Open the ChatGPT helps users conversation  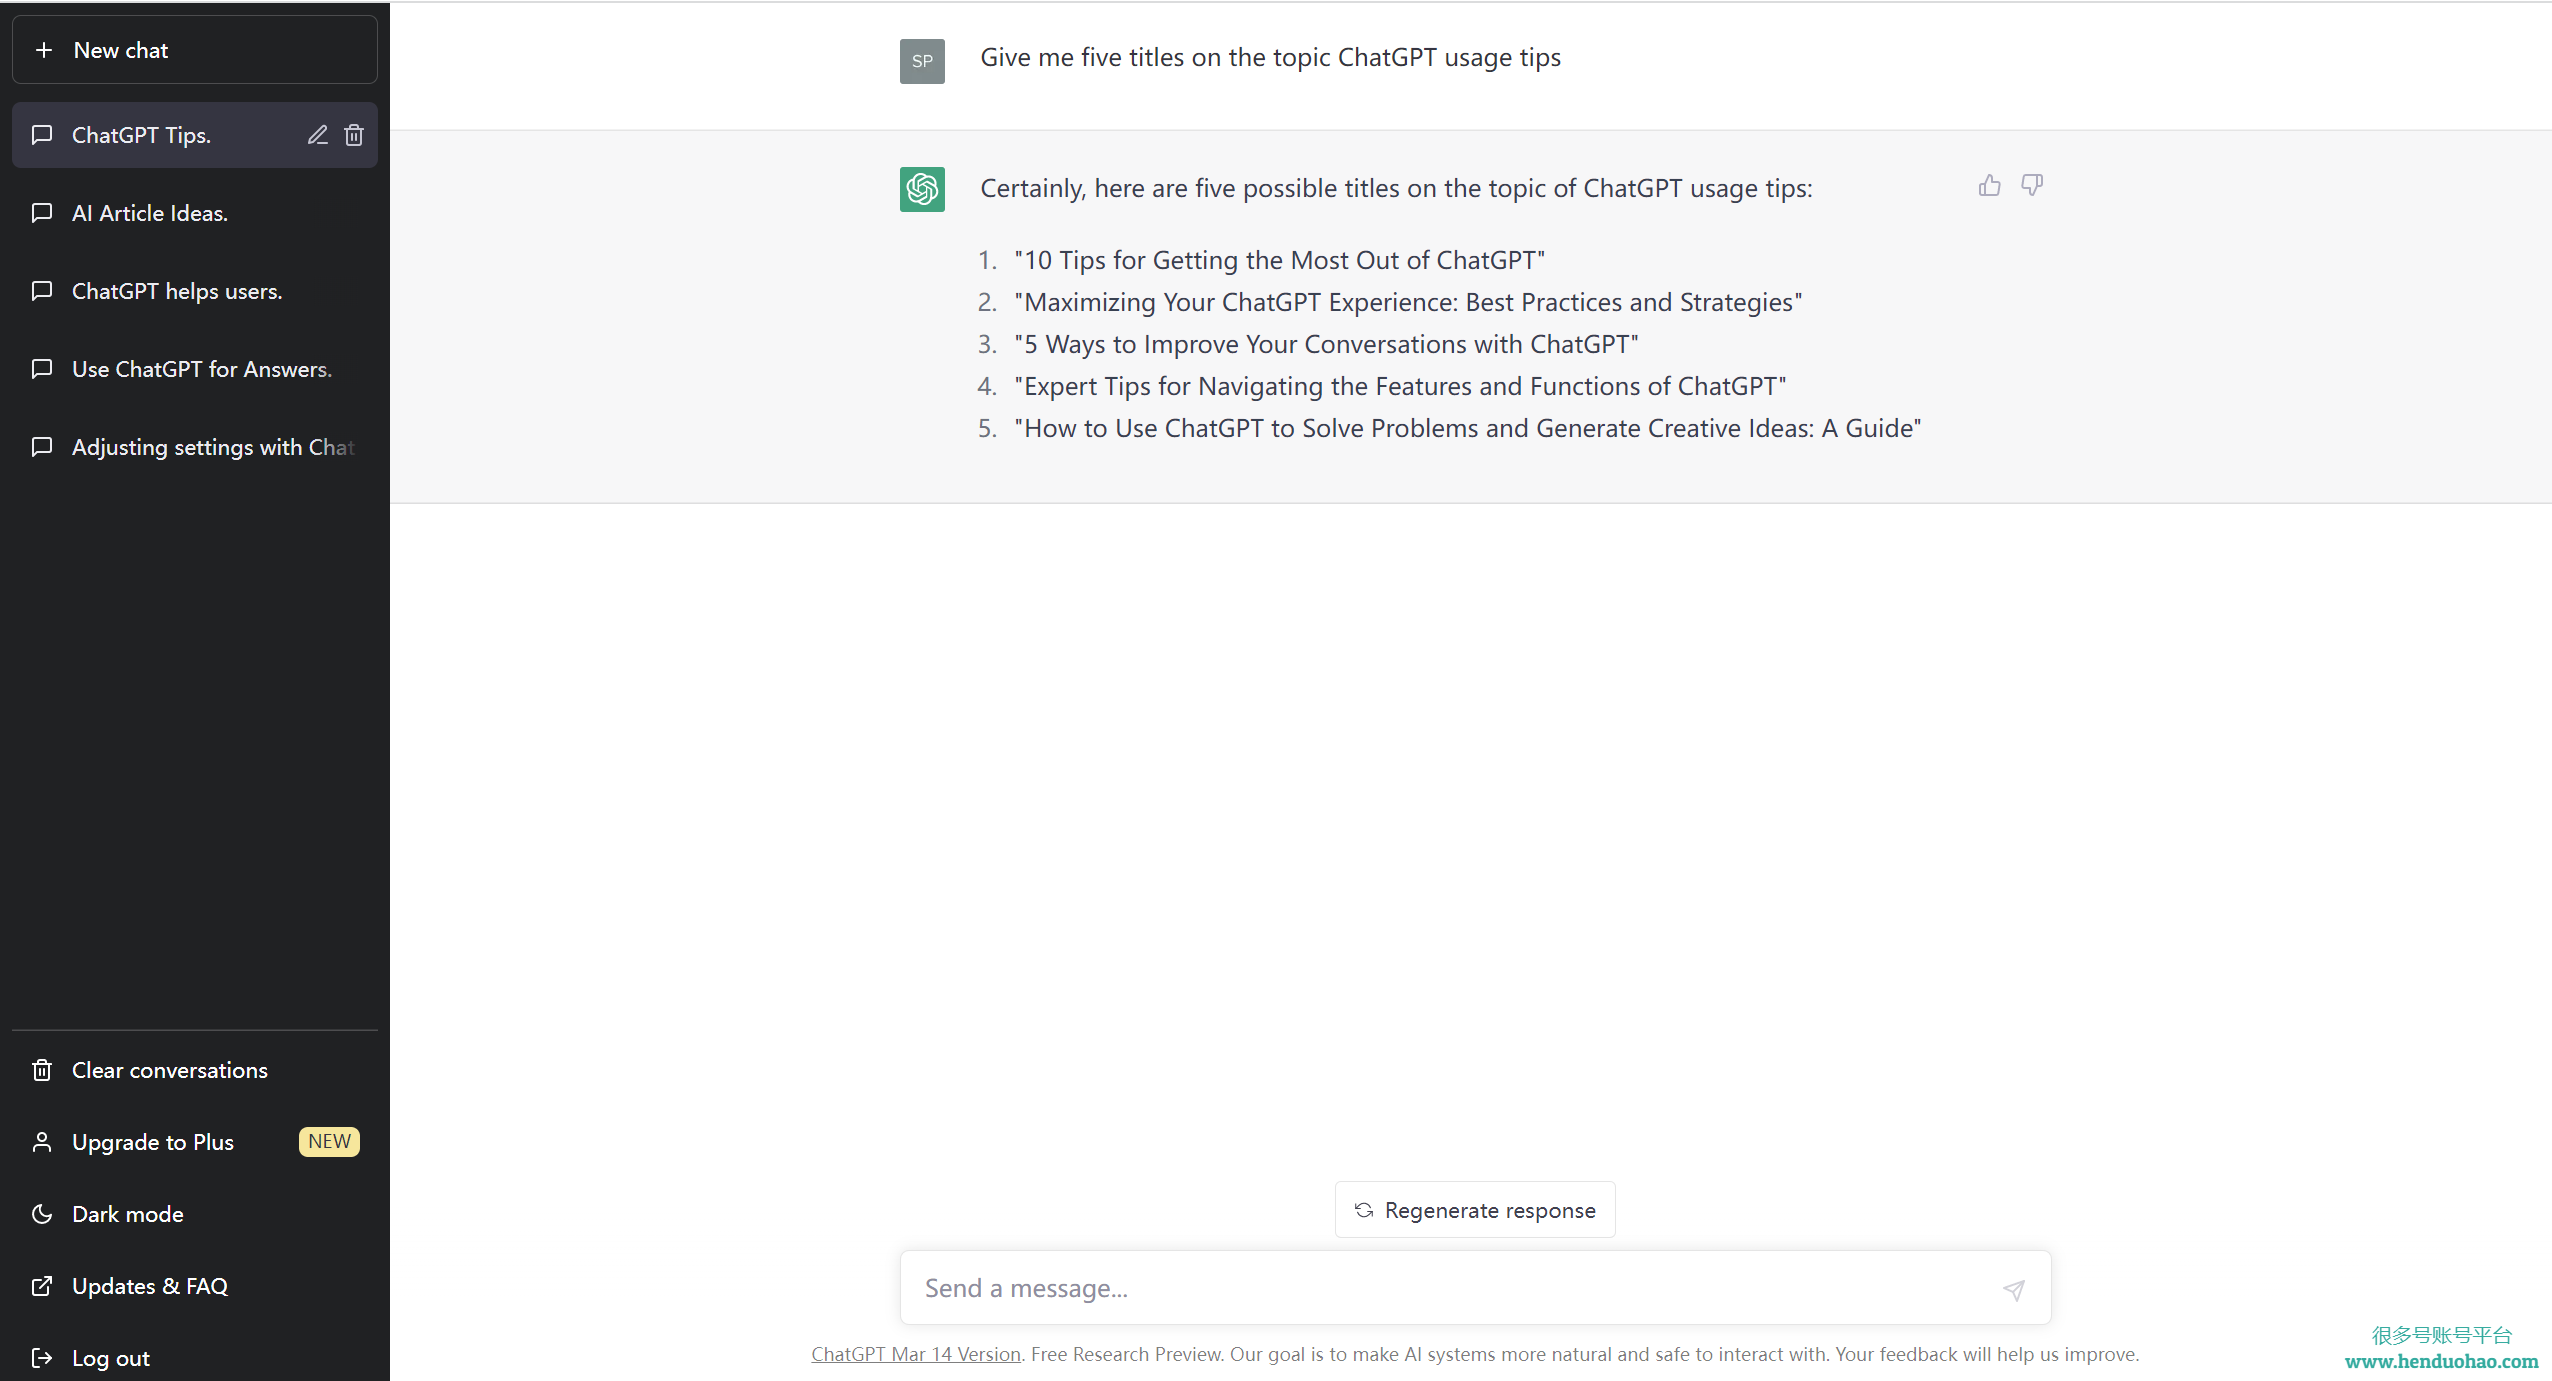pyautogui.click(x=195, y=291)
